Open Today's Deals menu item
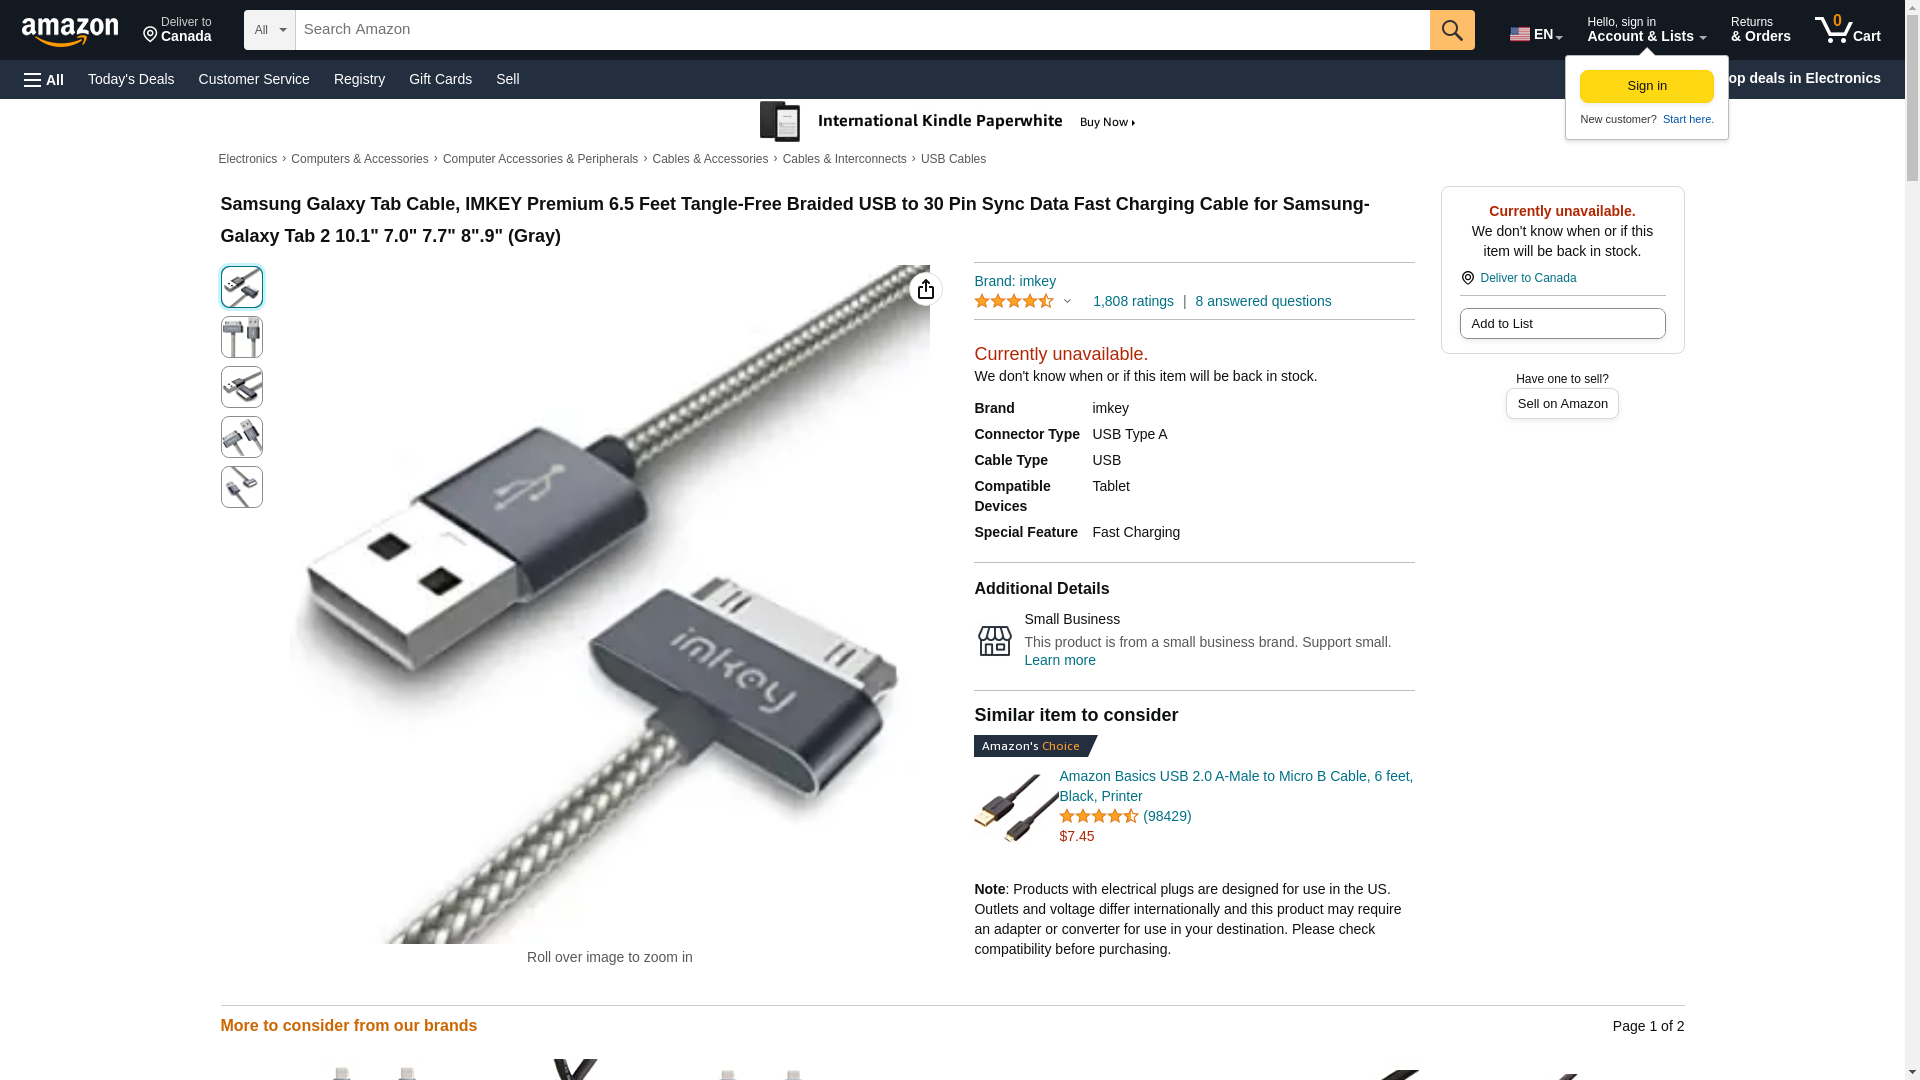 coord(131,79)
